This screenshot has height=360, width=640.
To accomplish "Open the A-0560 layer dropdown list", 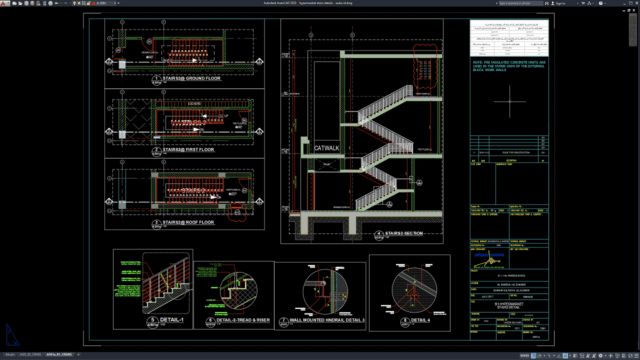I will pyautogui.click(x=114, y=3).
